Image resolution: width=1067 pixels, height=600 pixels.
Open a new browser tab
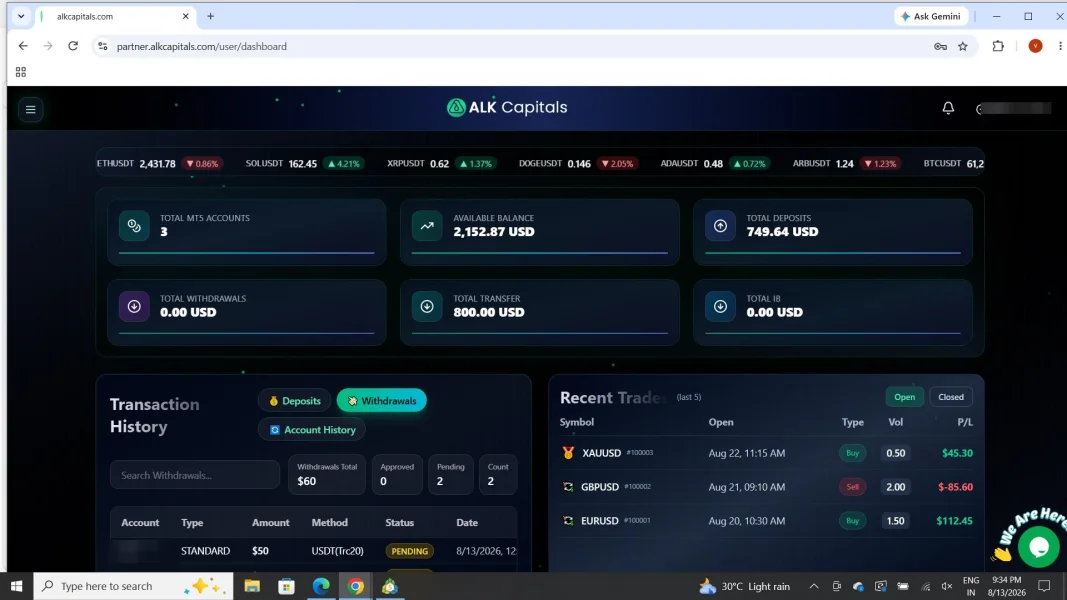coord(210,16)
